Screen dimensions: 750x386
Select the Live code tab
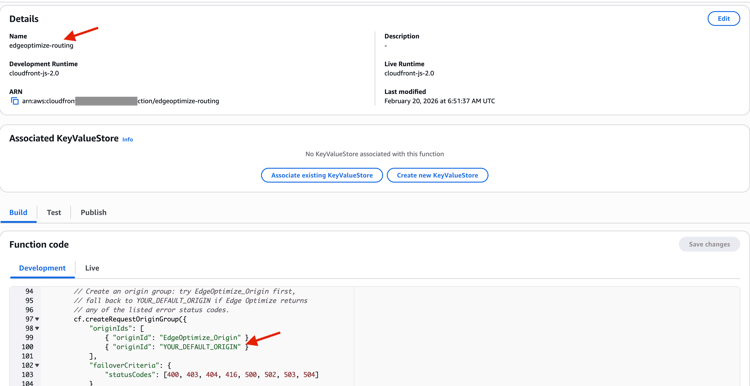pyautogui.click(x=92, y=268)
